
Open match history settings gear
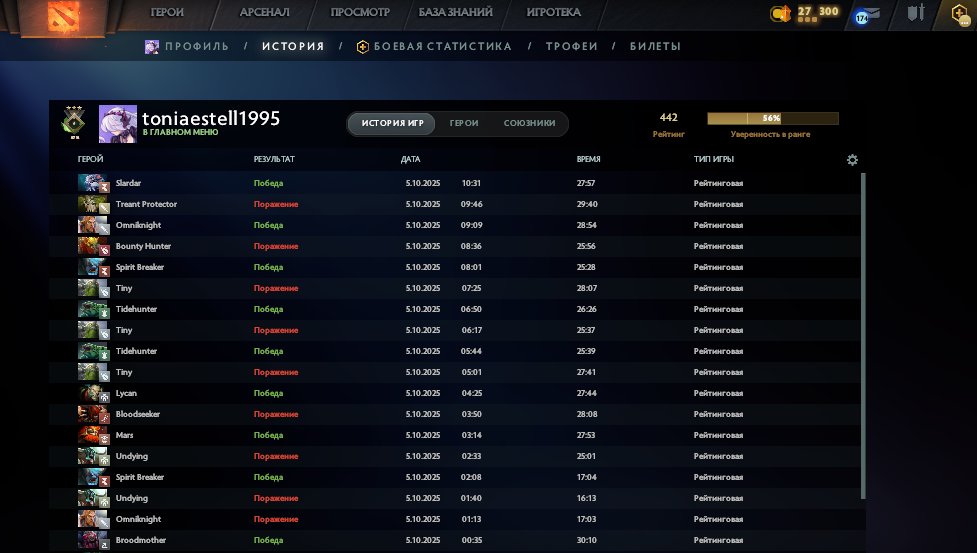(x=852, y=160)
